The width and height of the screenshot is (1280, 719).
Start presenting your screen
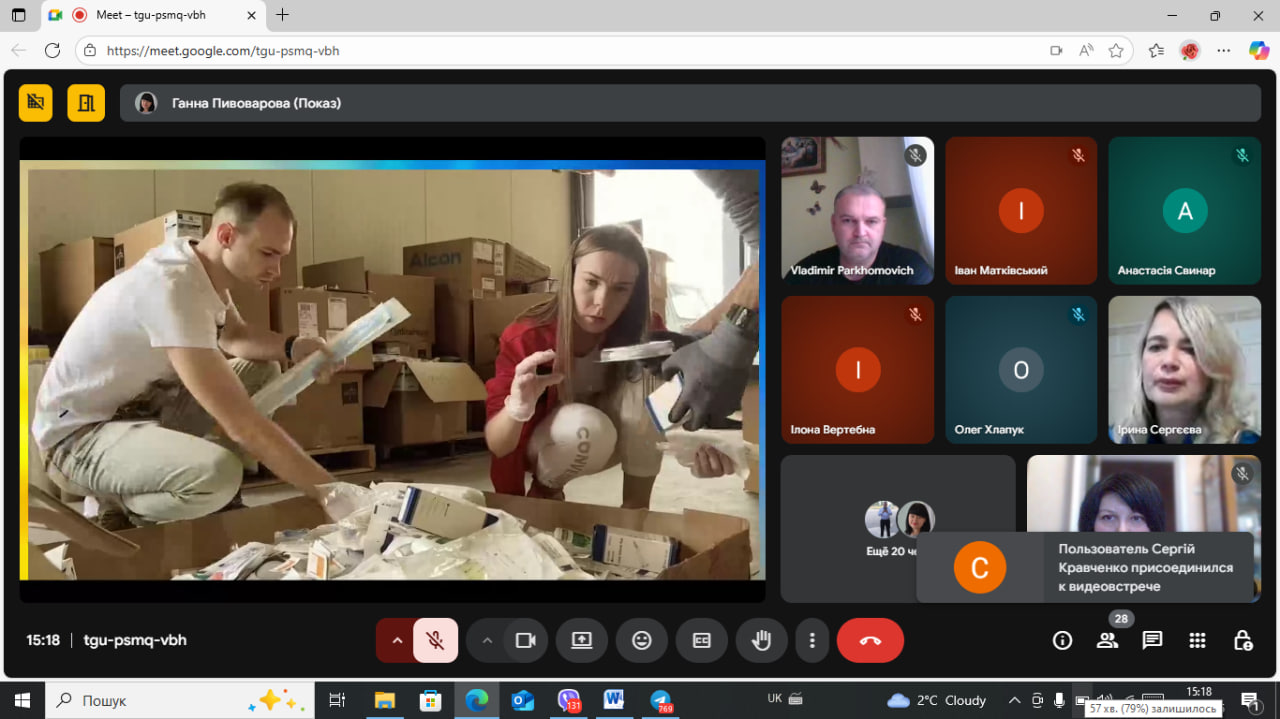tap(581, 641)
